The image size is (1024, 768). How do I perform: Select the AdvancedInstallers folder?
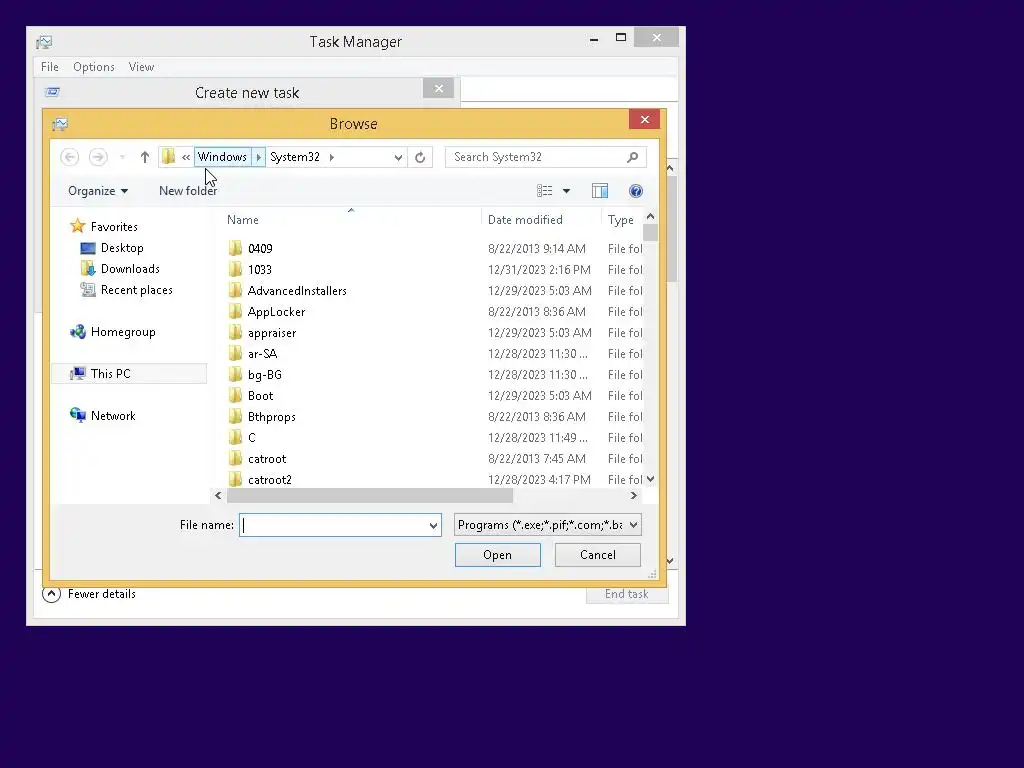point(297,291)
